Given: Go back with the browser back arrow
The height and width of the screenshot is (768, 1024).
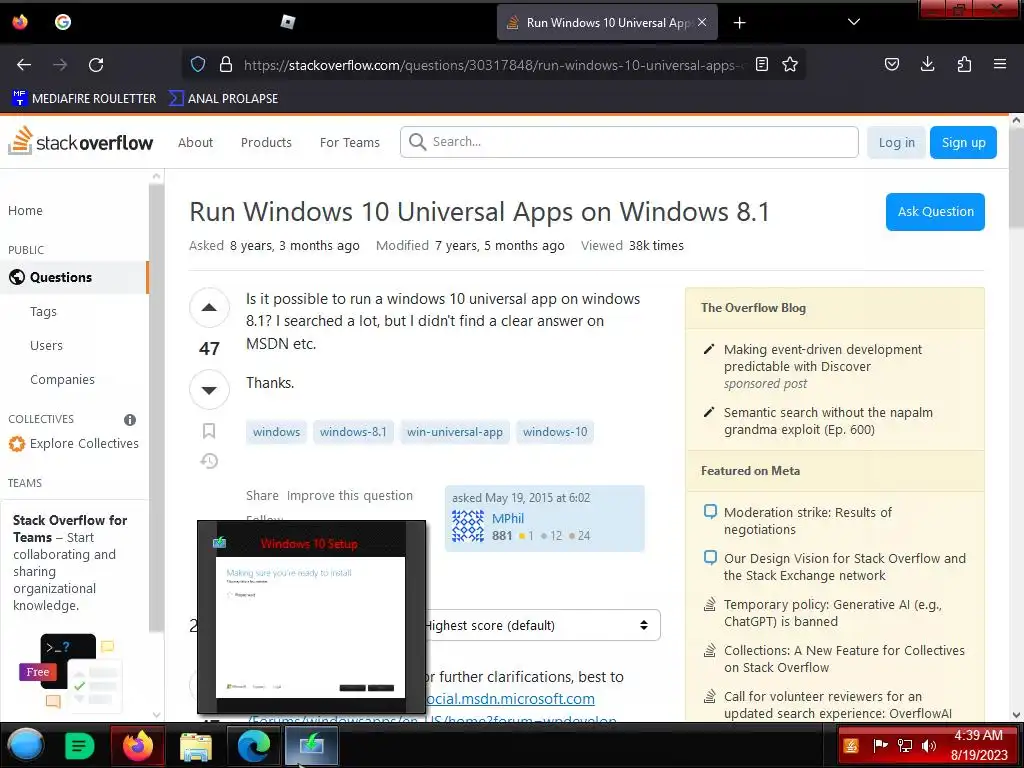Looking at the screenshot, I should [24, 65].
